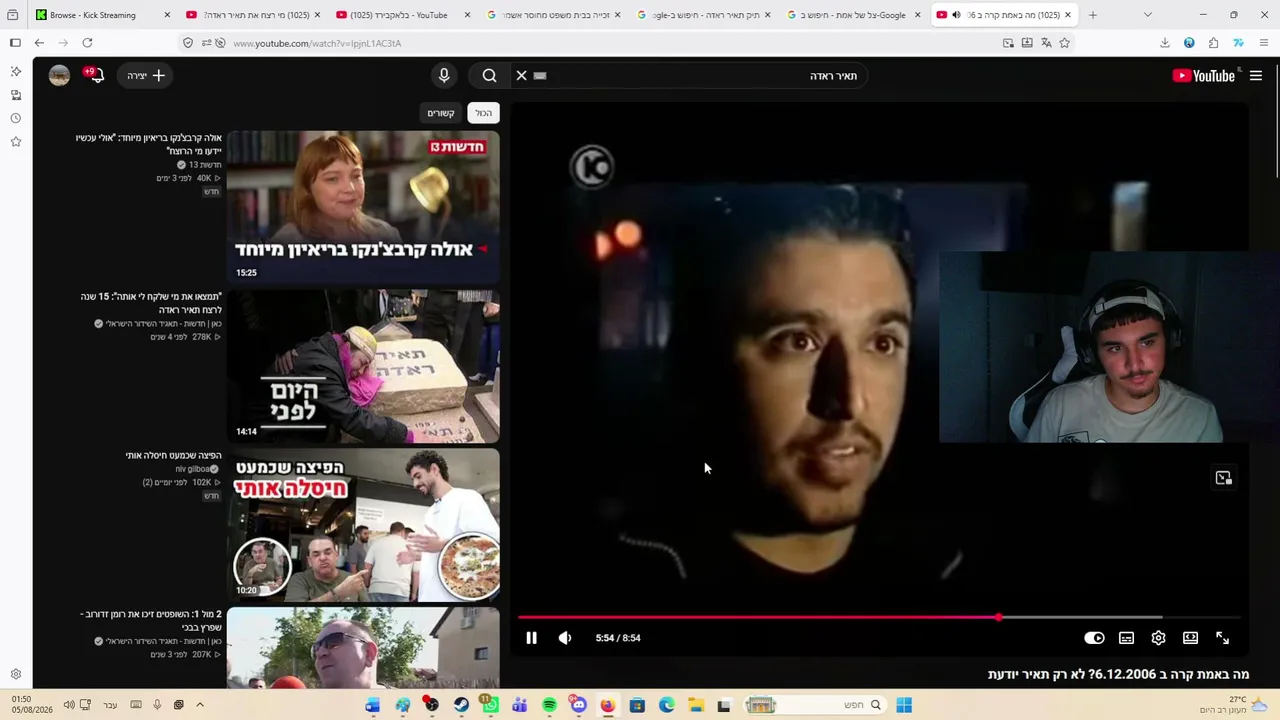Image resolution: width=1280 pixels, height=720 pixels.
Task: Clear the YouTube search query
Action: pos(521,76)
